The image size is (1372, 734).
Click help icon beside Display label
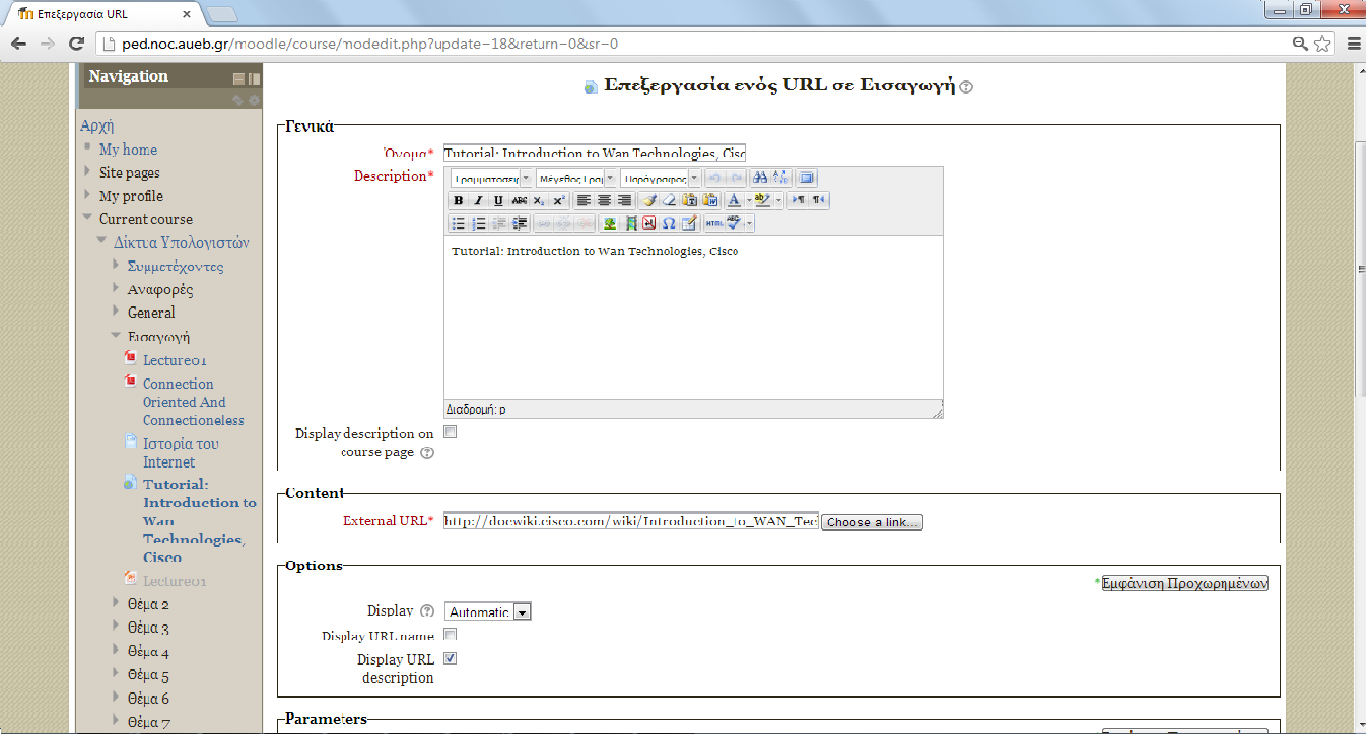(x=427, y=611)
